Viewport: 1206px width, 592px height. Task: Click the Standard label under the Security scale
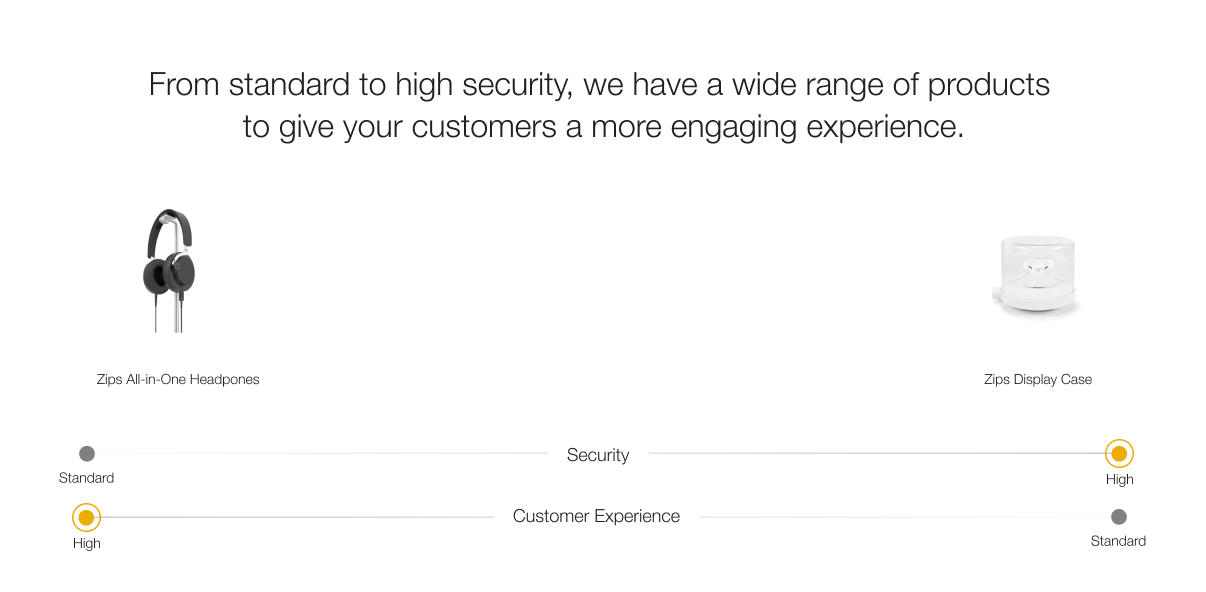point(87,478)
